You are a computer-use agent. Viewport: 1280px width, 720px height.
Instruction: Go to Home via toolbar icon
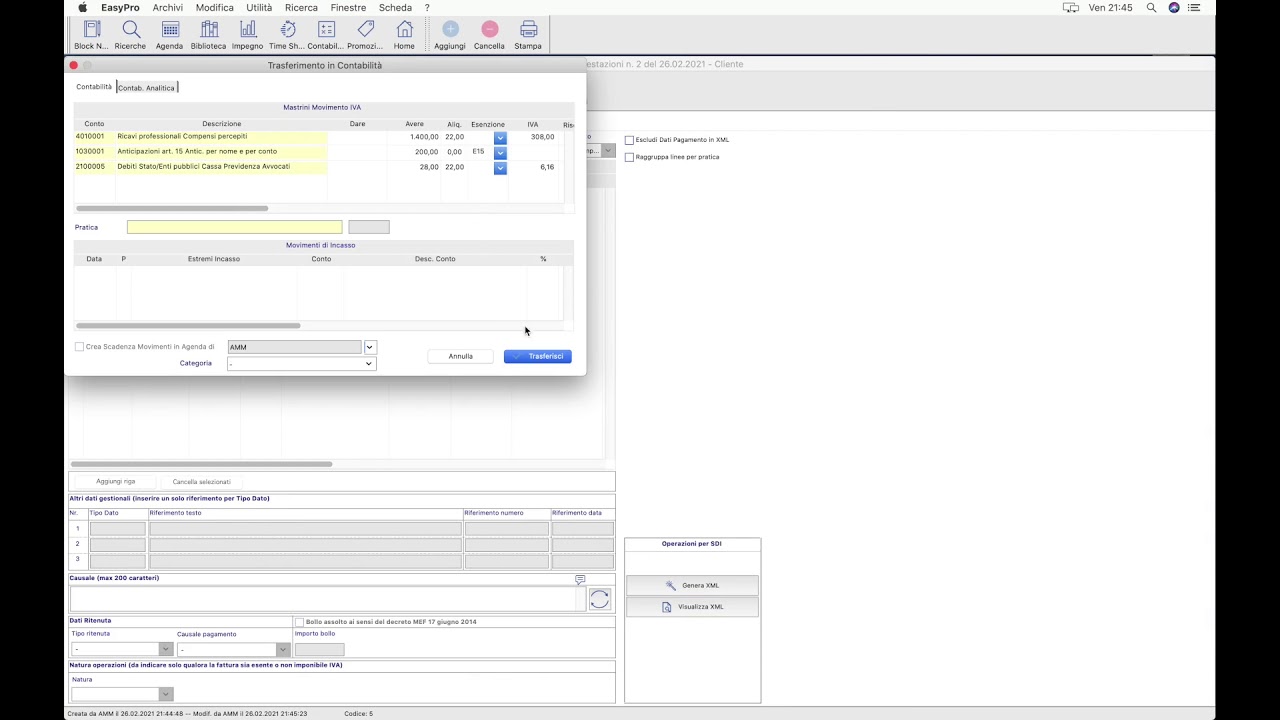coord(404,35)
